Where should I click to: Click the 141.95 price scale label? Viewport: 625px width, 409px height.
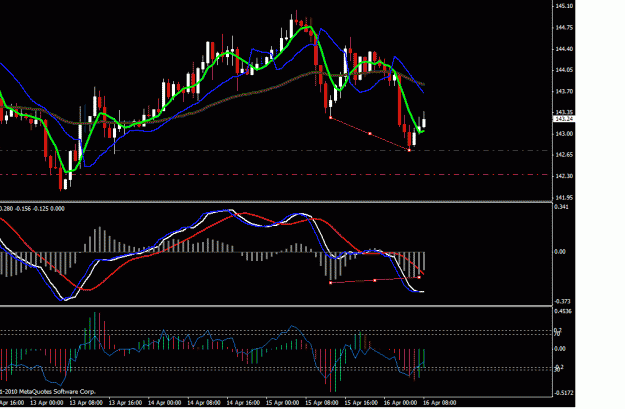[564, 197]
